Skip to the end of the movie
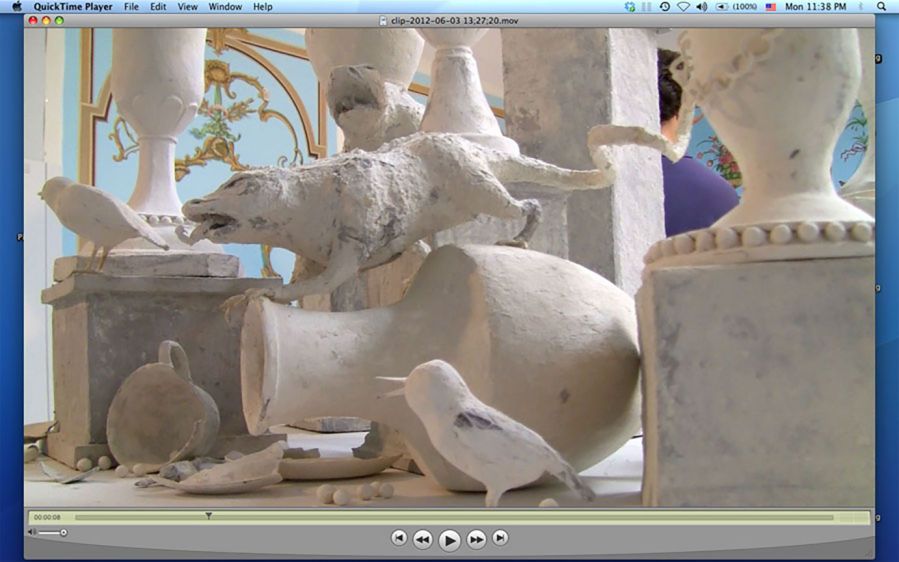The height and width of the screenshot is (562, 899). [500, 538]
